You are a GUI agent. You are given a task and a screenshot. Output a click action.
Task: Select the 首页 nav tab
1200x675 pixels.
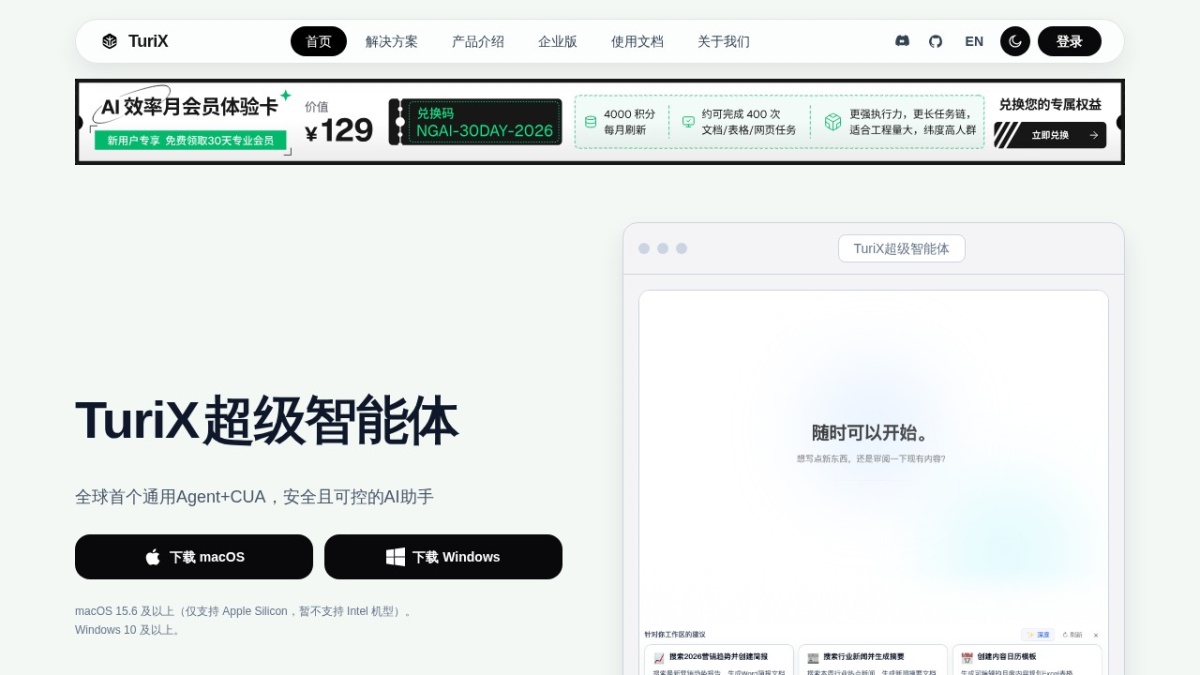(x=319, y=41)
